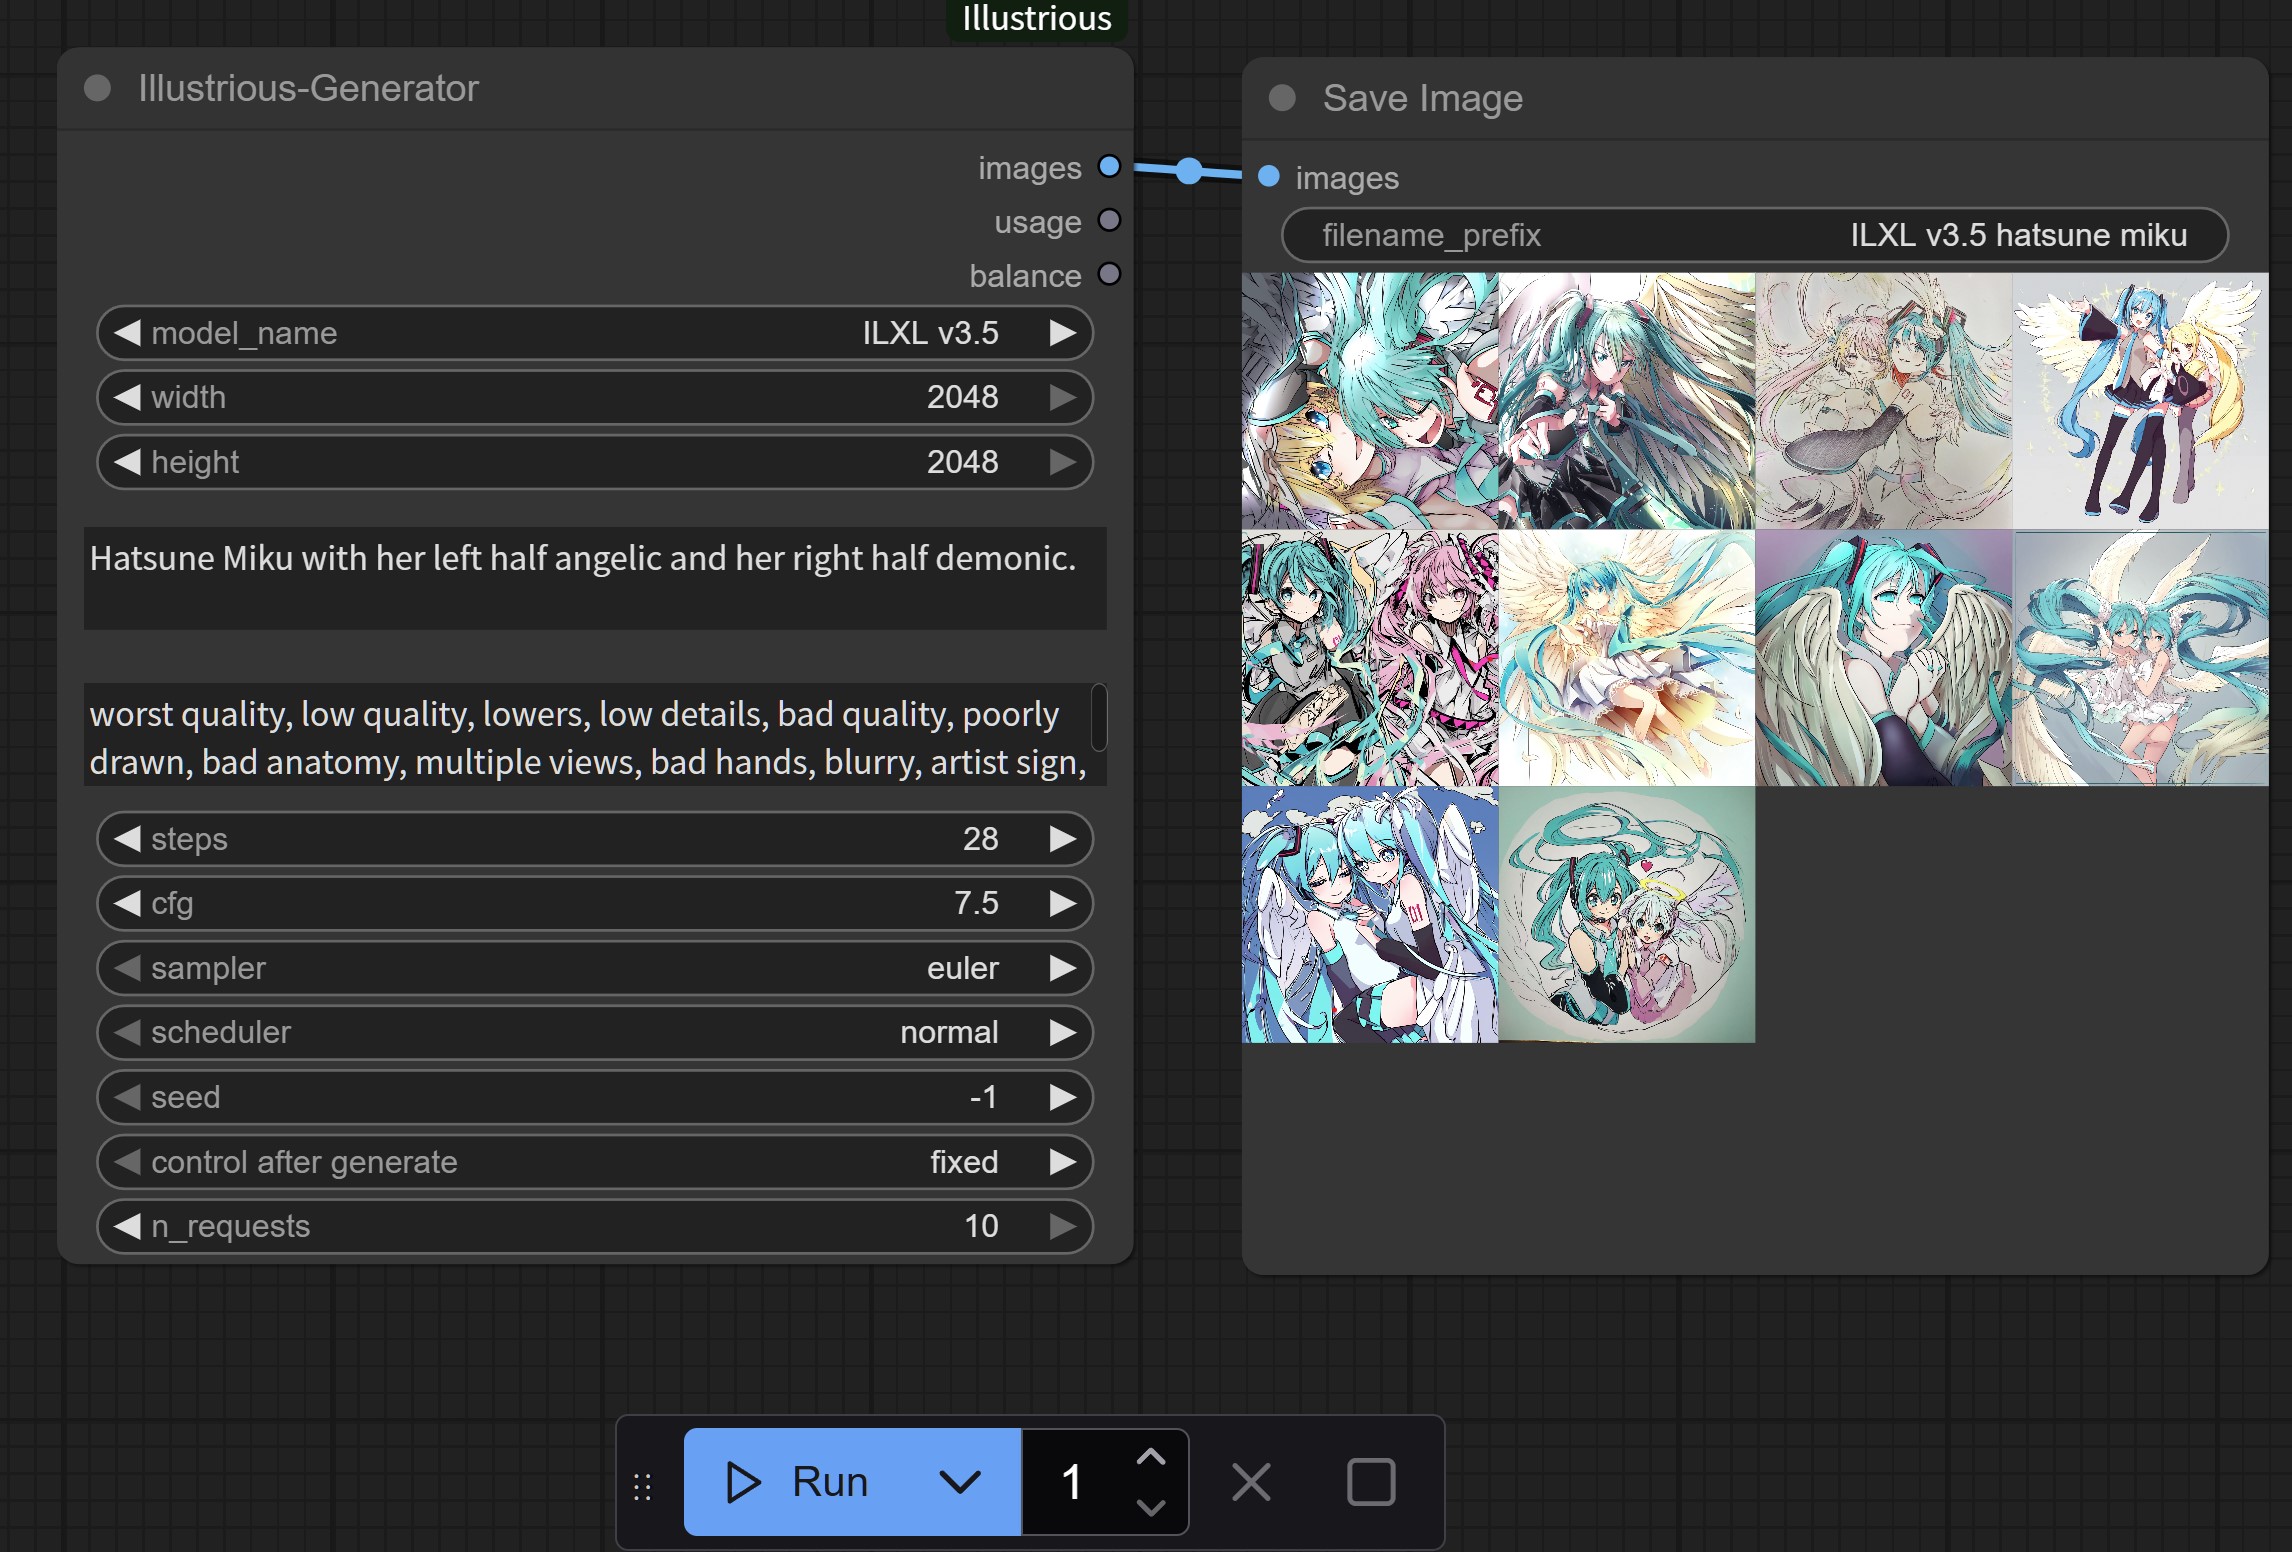Increase the height value
The height and width of the screenshot is (1552, 2292).
tap(1063, 462)
